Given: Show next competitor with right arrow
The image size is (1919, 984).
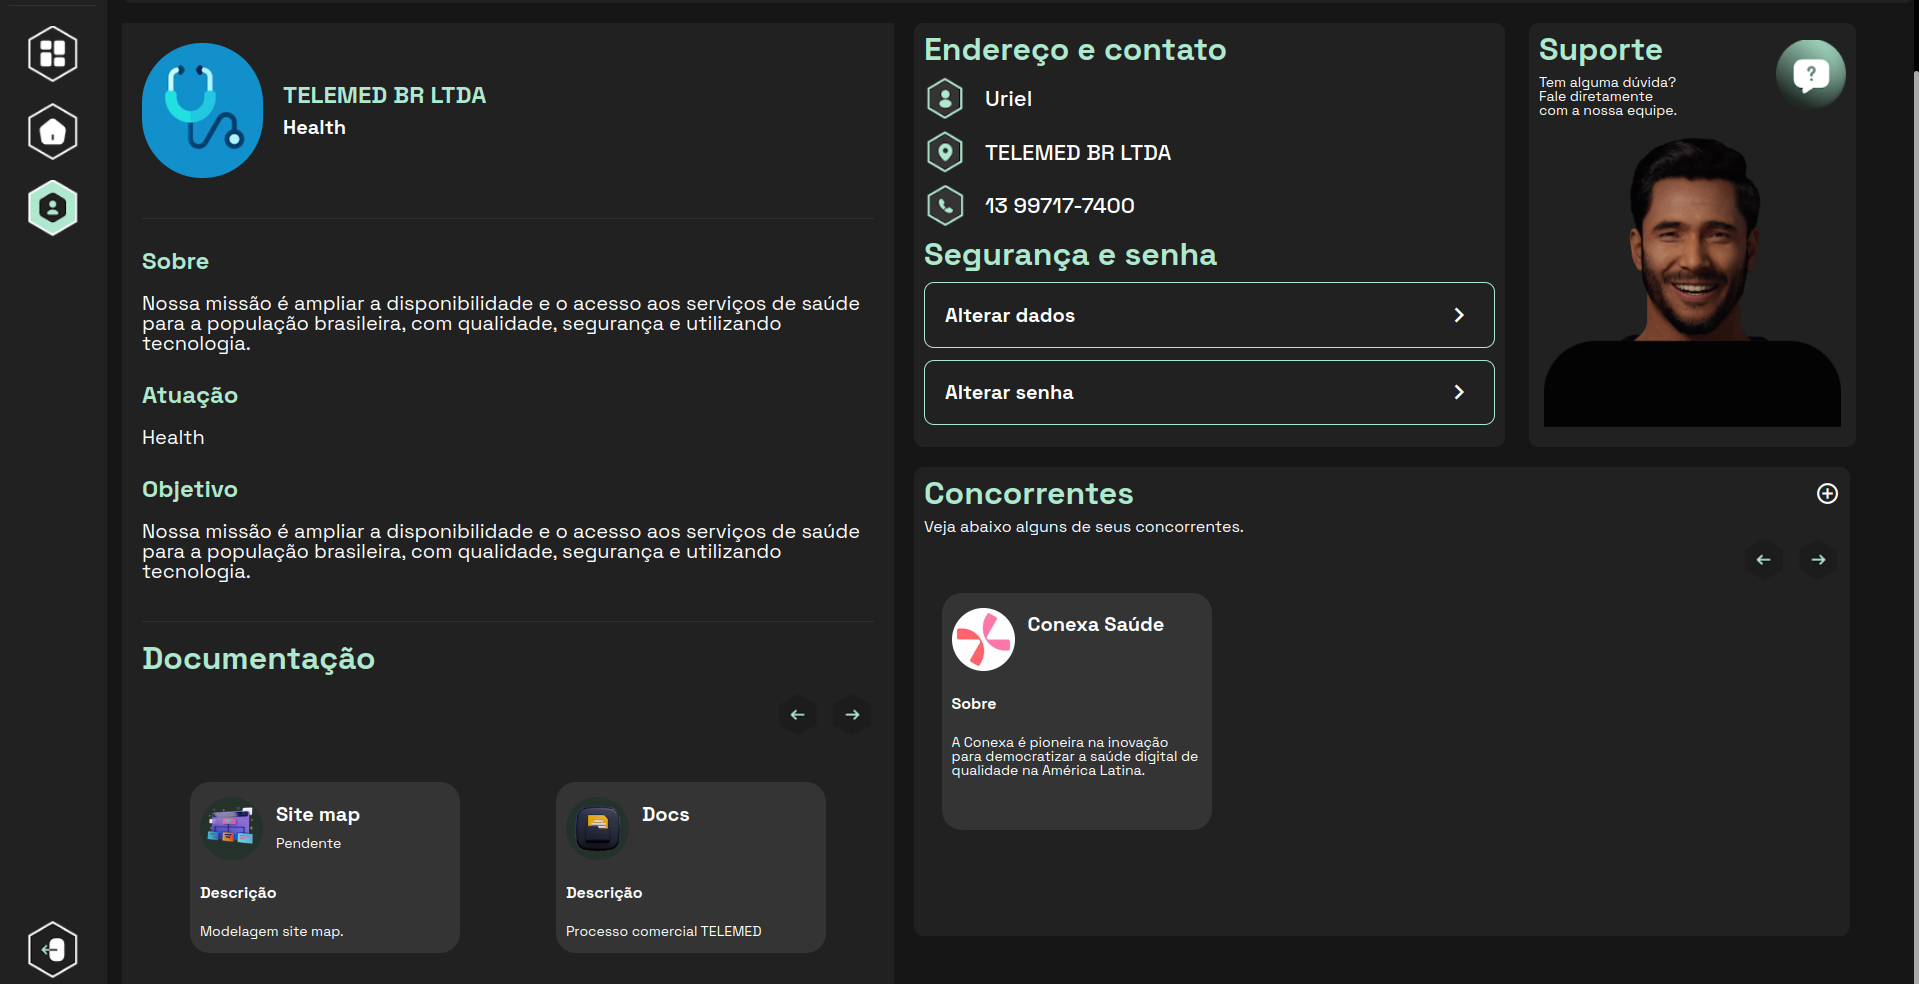Looking at the screenshot, I should 1818,560.
